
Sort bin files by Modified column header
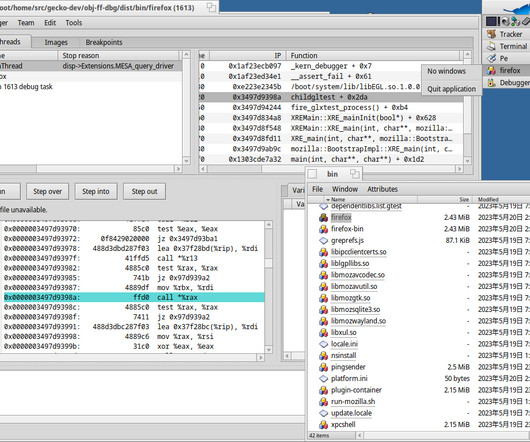(502, 199)
